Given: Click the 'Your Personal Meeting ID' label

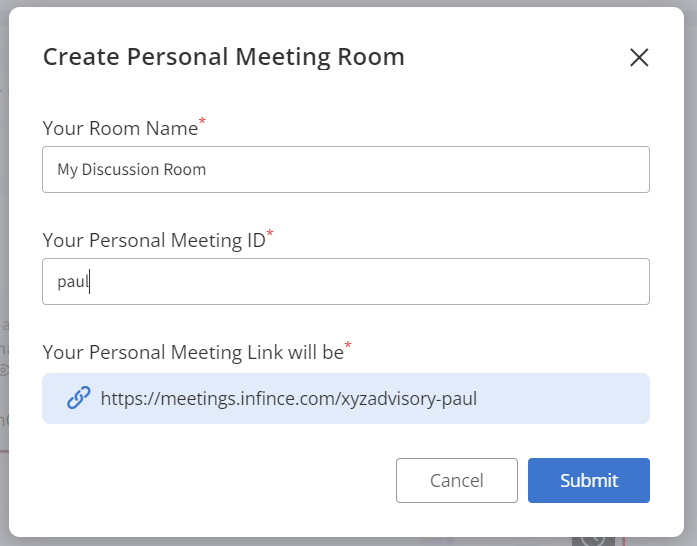Looking at the screenshot, I should tap(153, 240).
